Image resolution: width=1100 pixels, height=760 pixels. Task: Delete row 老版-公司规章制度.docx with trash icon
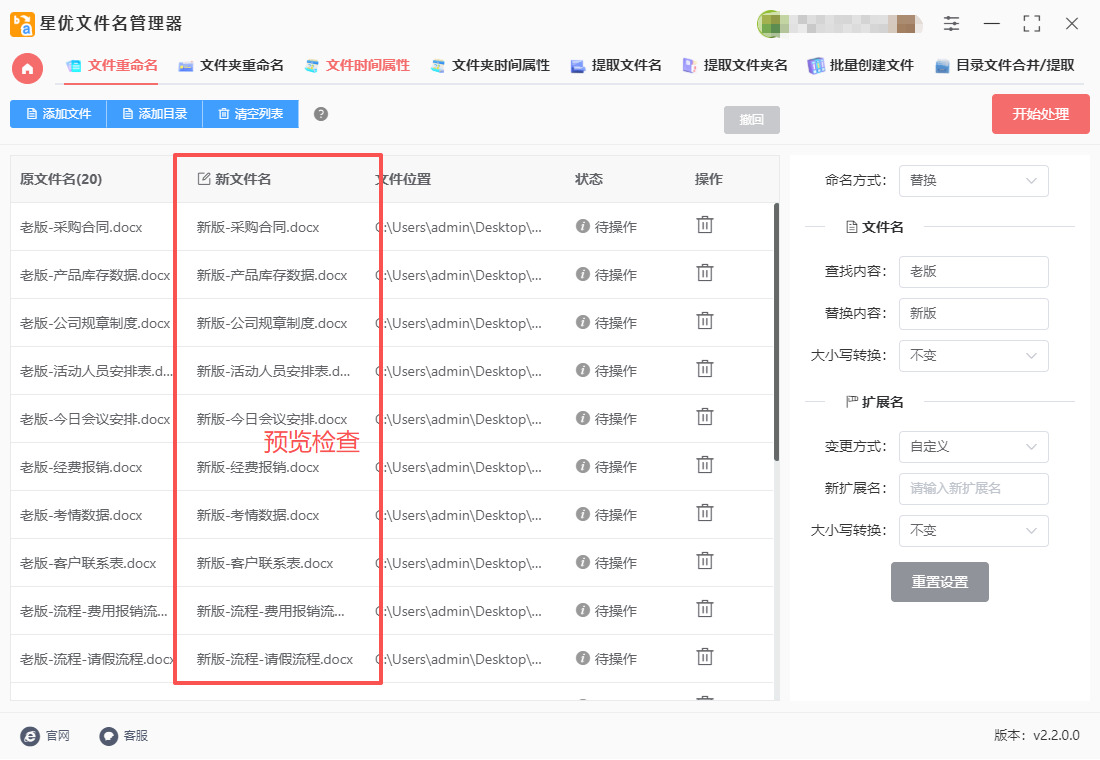click(x=704, y=321)
